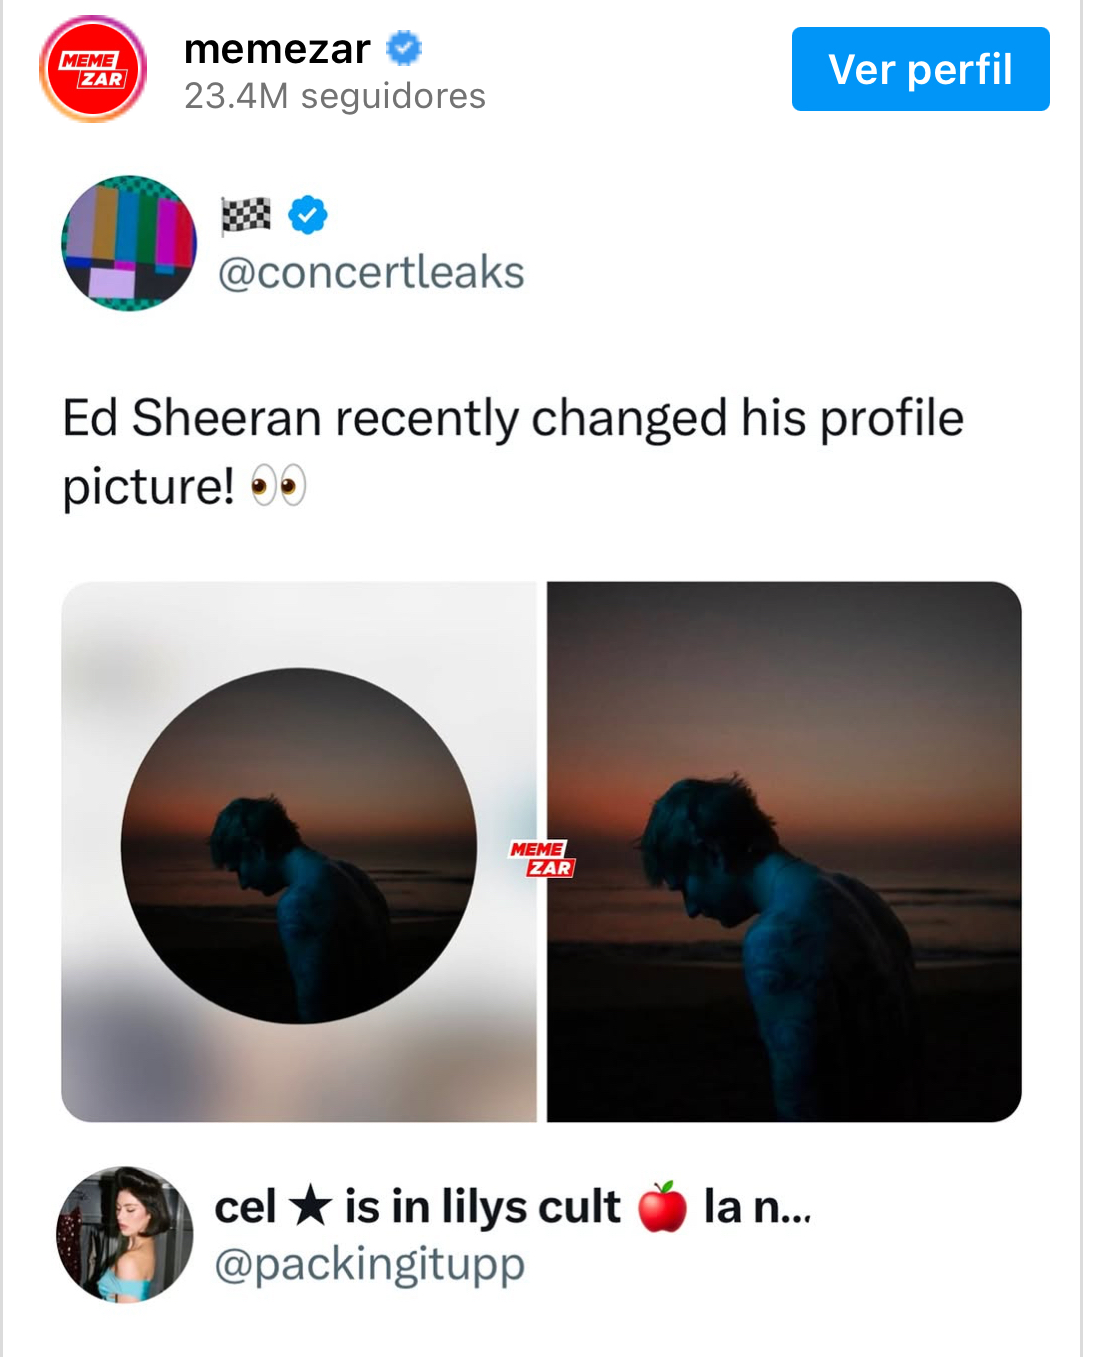Image resolution: width=1106 pixels, height=1357 pixels.
Task: Click the black star in cel's name
Action: (310, 1205)
